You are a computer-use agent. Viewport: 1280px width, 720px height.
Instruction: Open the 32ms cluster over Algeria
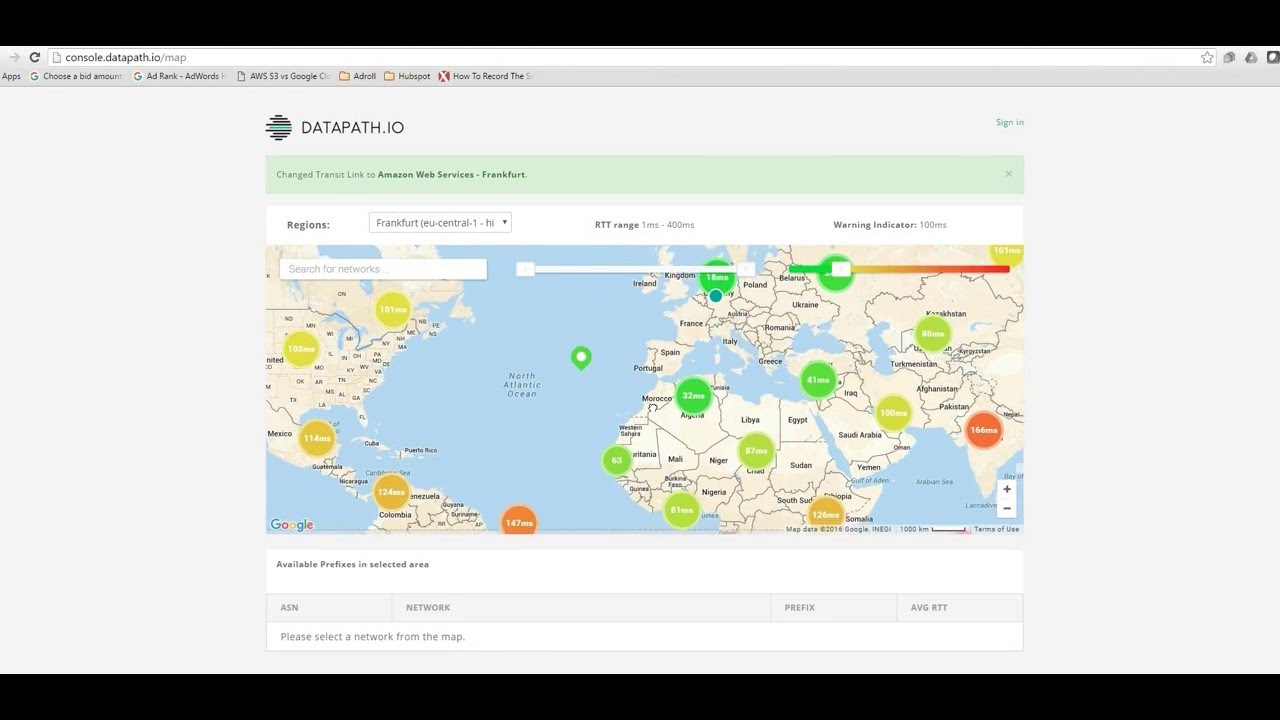click(x=693, y=395)
